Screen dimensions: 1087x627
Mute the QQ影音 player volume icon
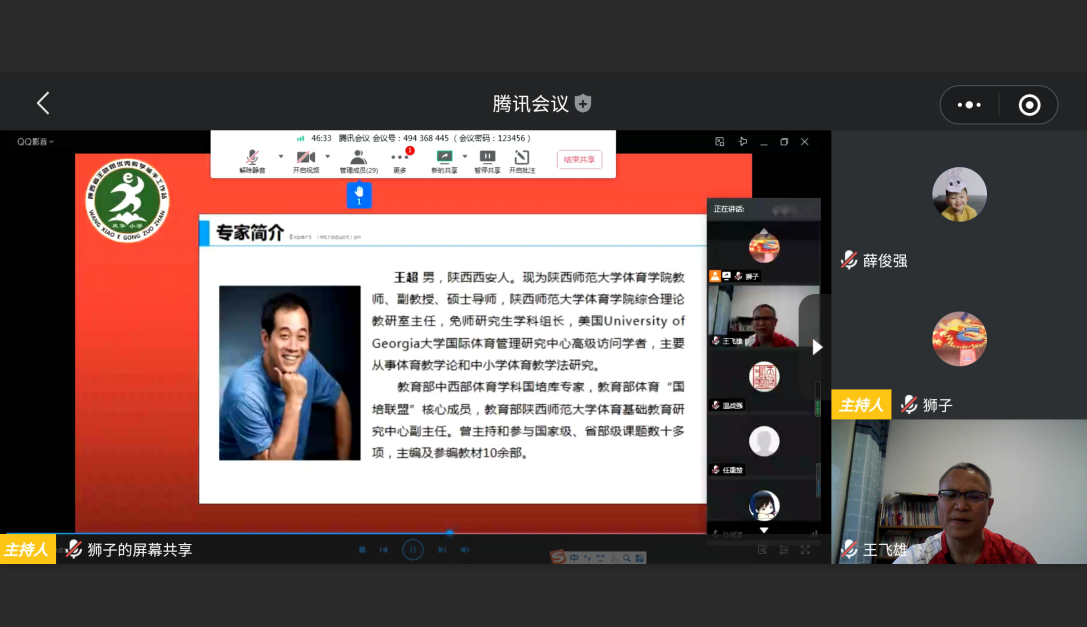click(x=465, y=550)
